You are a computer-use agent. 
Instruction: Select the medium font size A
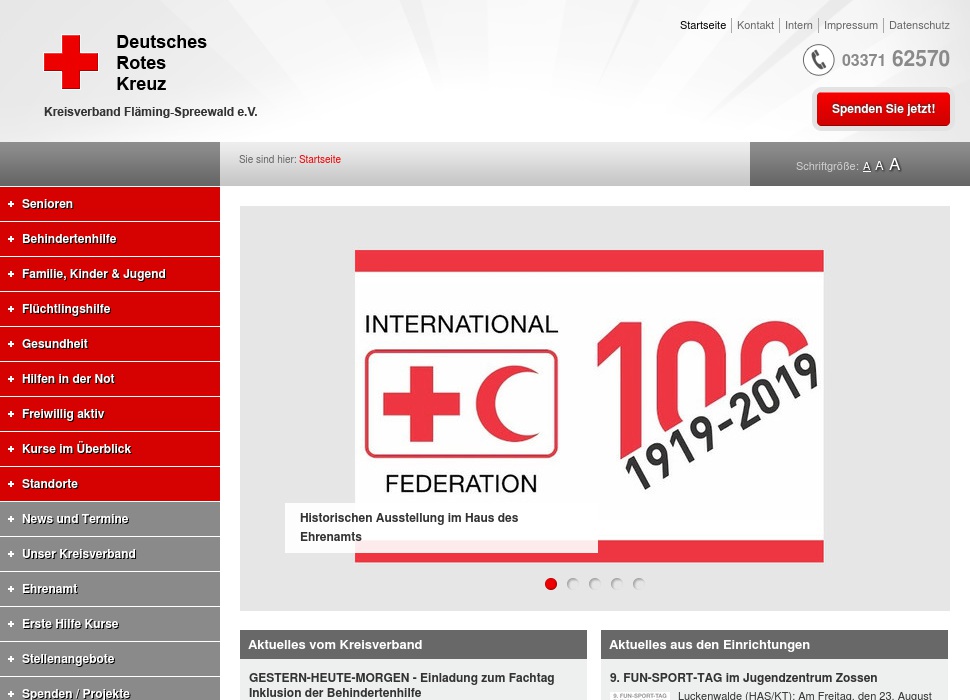point(879,166)
